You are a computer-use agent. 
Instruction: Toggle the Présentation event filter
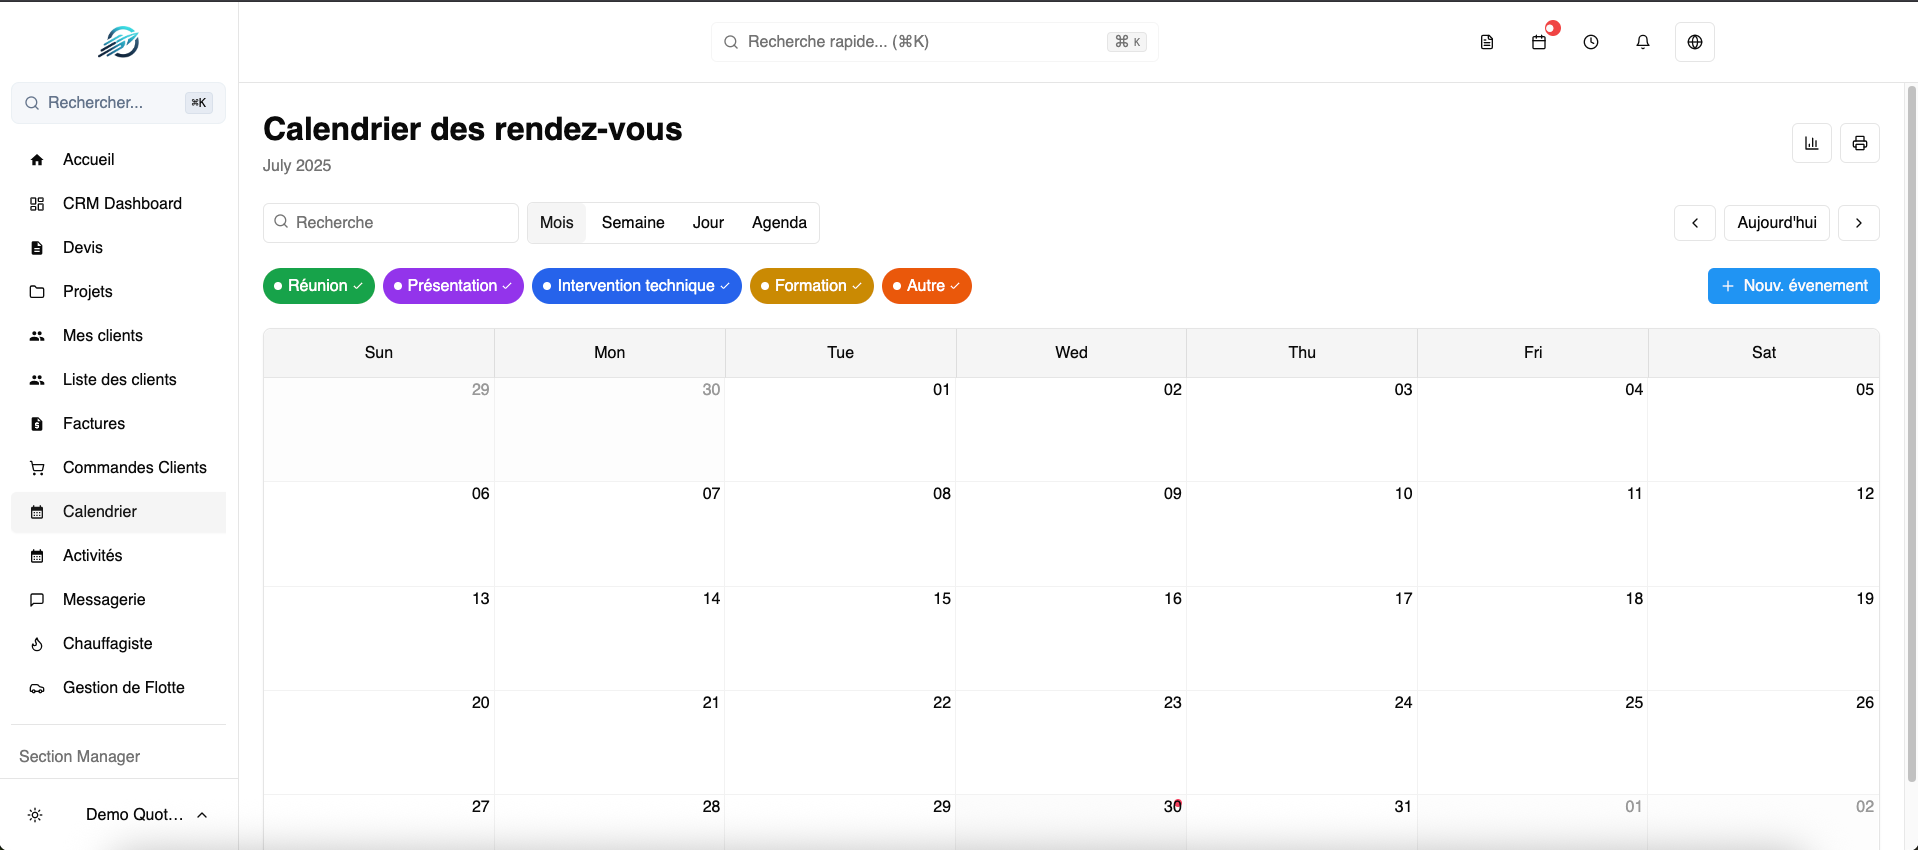pyautogui.click(x=452, y=286)
